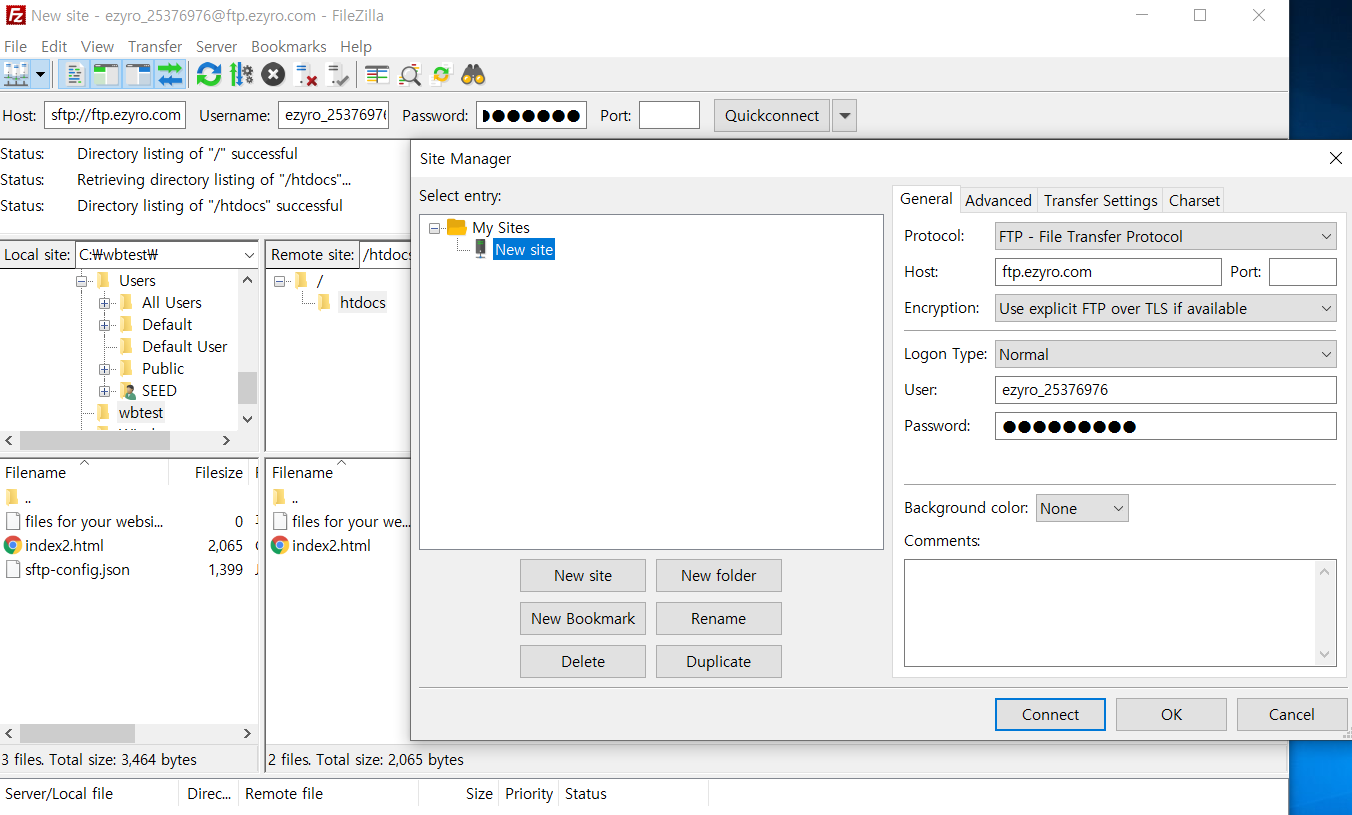1352x815 pixels.
Task: Click the Site Manager Host field
Action: (x=1108, y=272)
